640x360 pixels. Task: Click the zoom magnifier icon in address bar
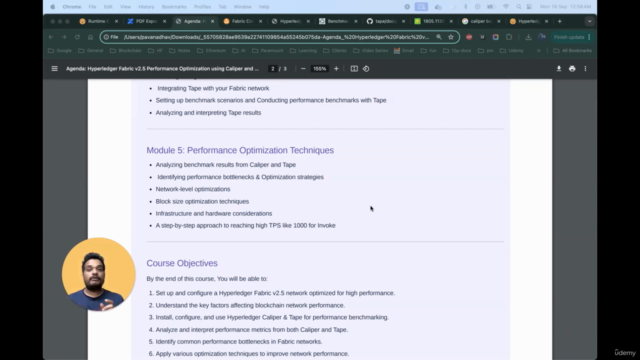[439, 37]
